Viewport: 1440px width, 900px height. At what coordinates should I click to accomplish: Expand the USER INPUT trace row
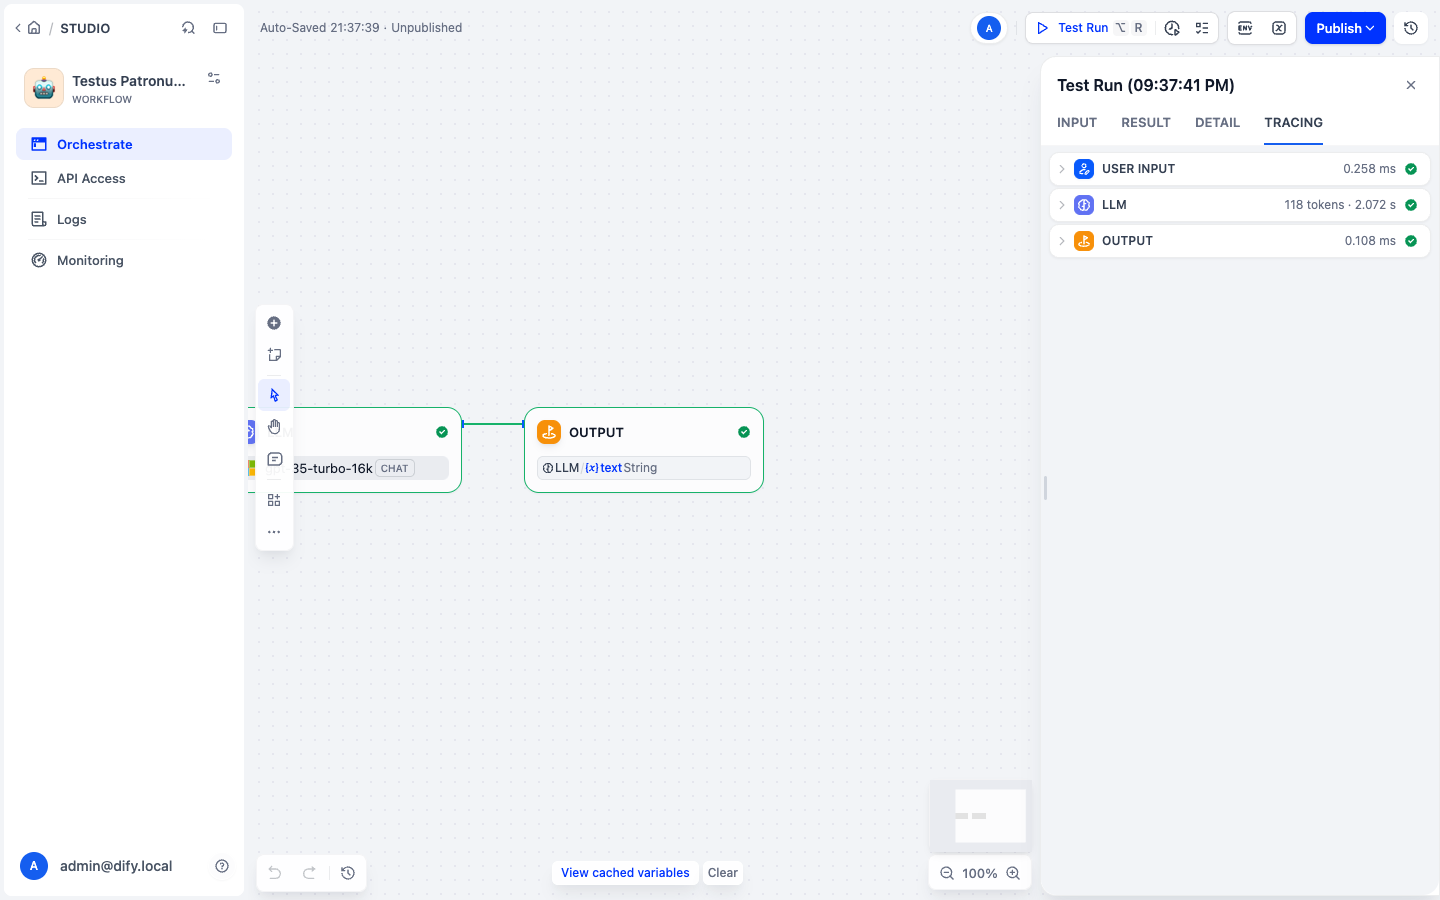click(x=1240, y=169)
